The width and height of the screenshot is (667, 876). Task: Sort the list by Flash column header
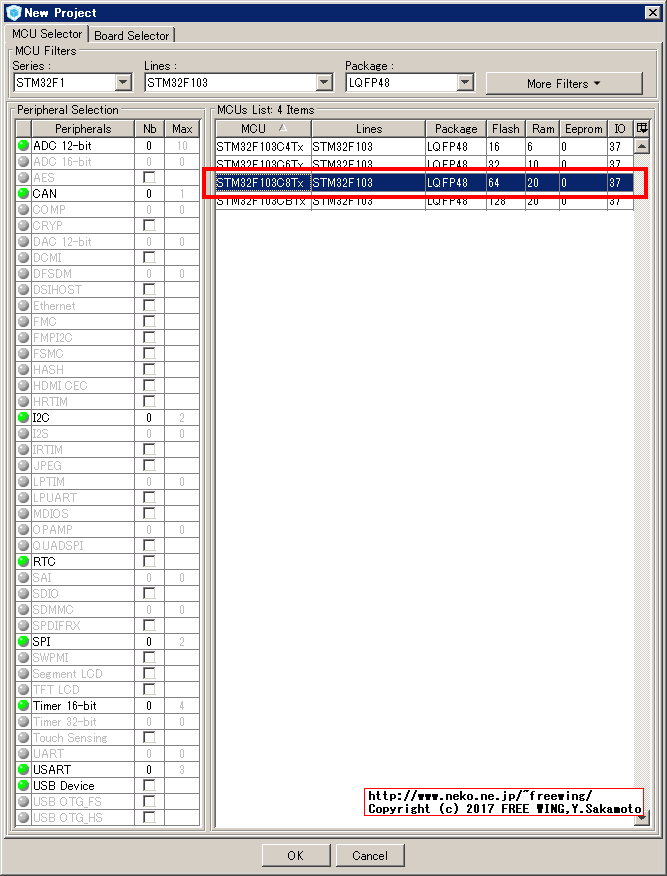[506, 128]
